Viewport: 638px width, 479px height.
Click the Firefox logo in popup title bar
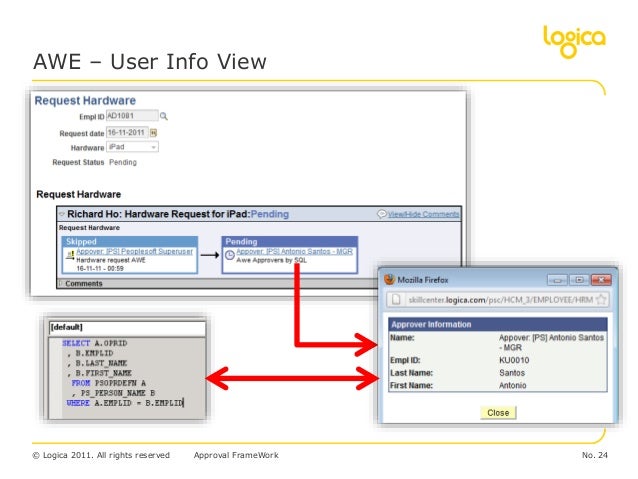[x=390, y=280]
